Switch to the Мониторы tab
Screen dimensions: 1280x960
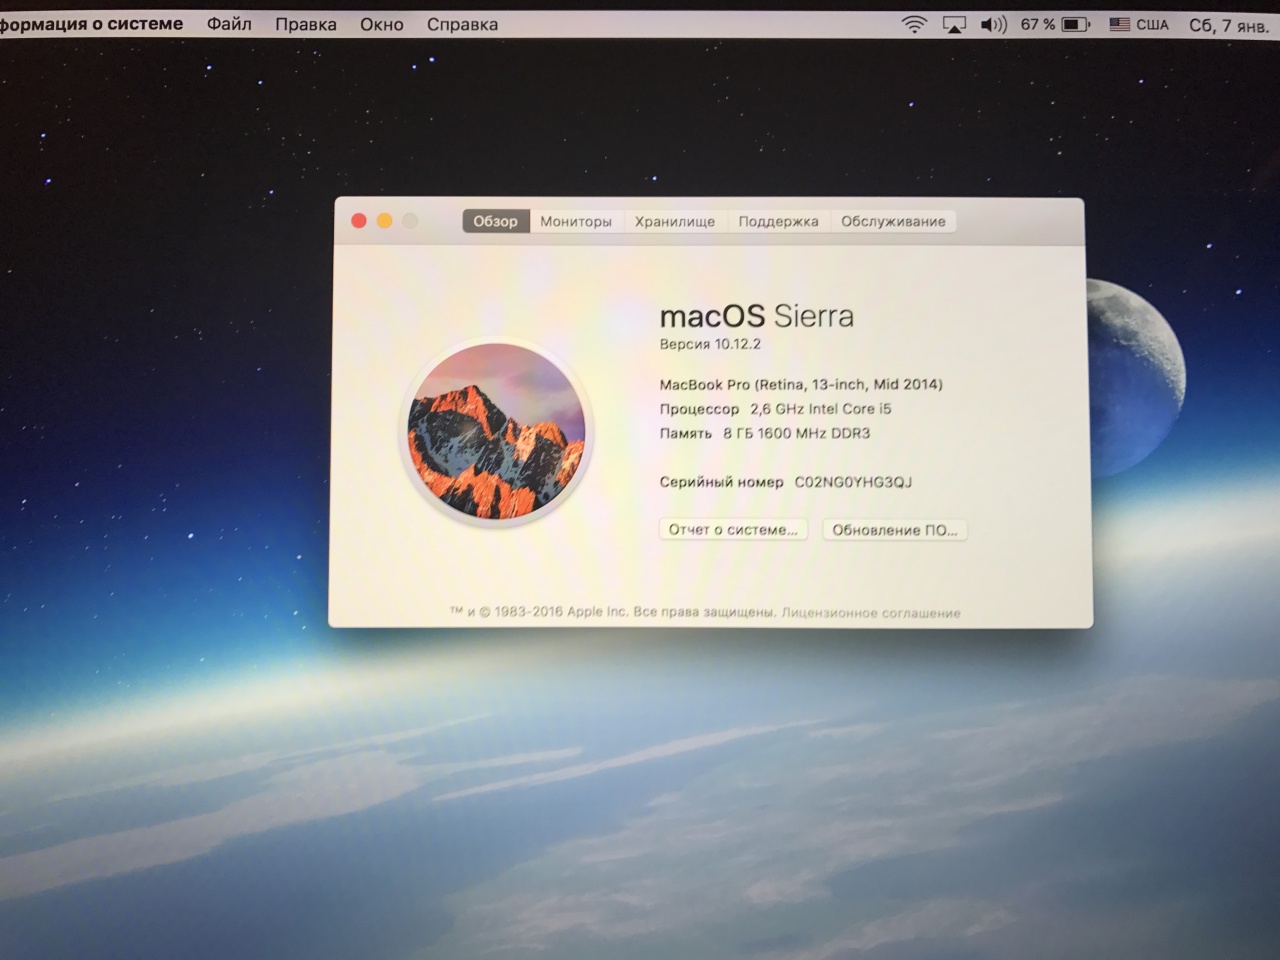pos(576,221)
